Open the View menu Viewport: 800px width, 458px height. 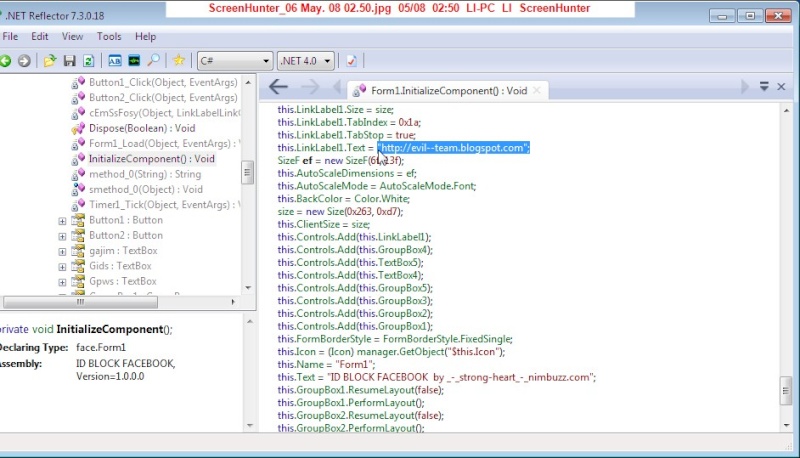72,36
